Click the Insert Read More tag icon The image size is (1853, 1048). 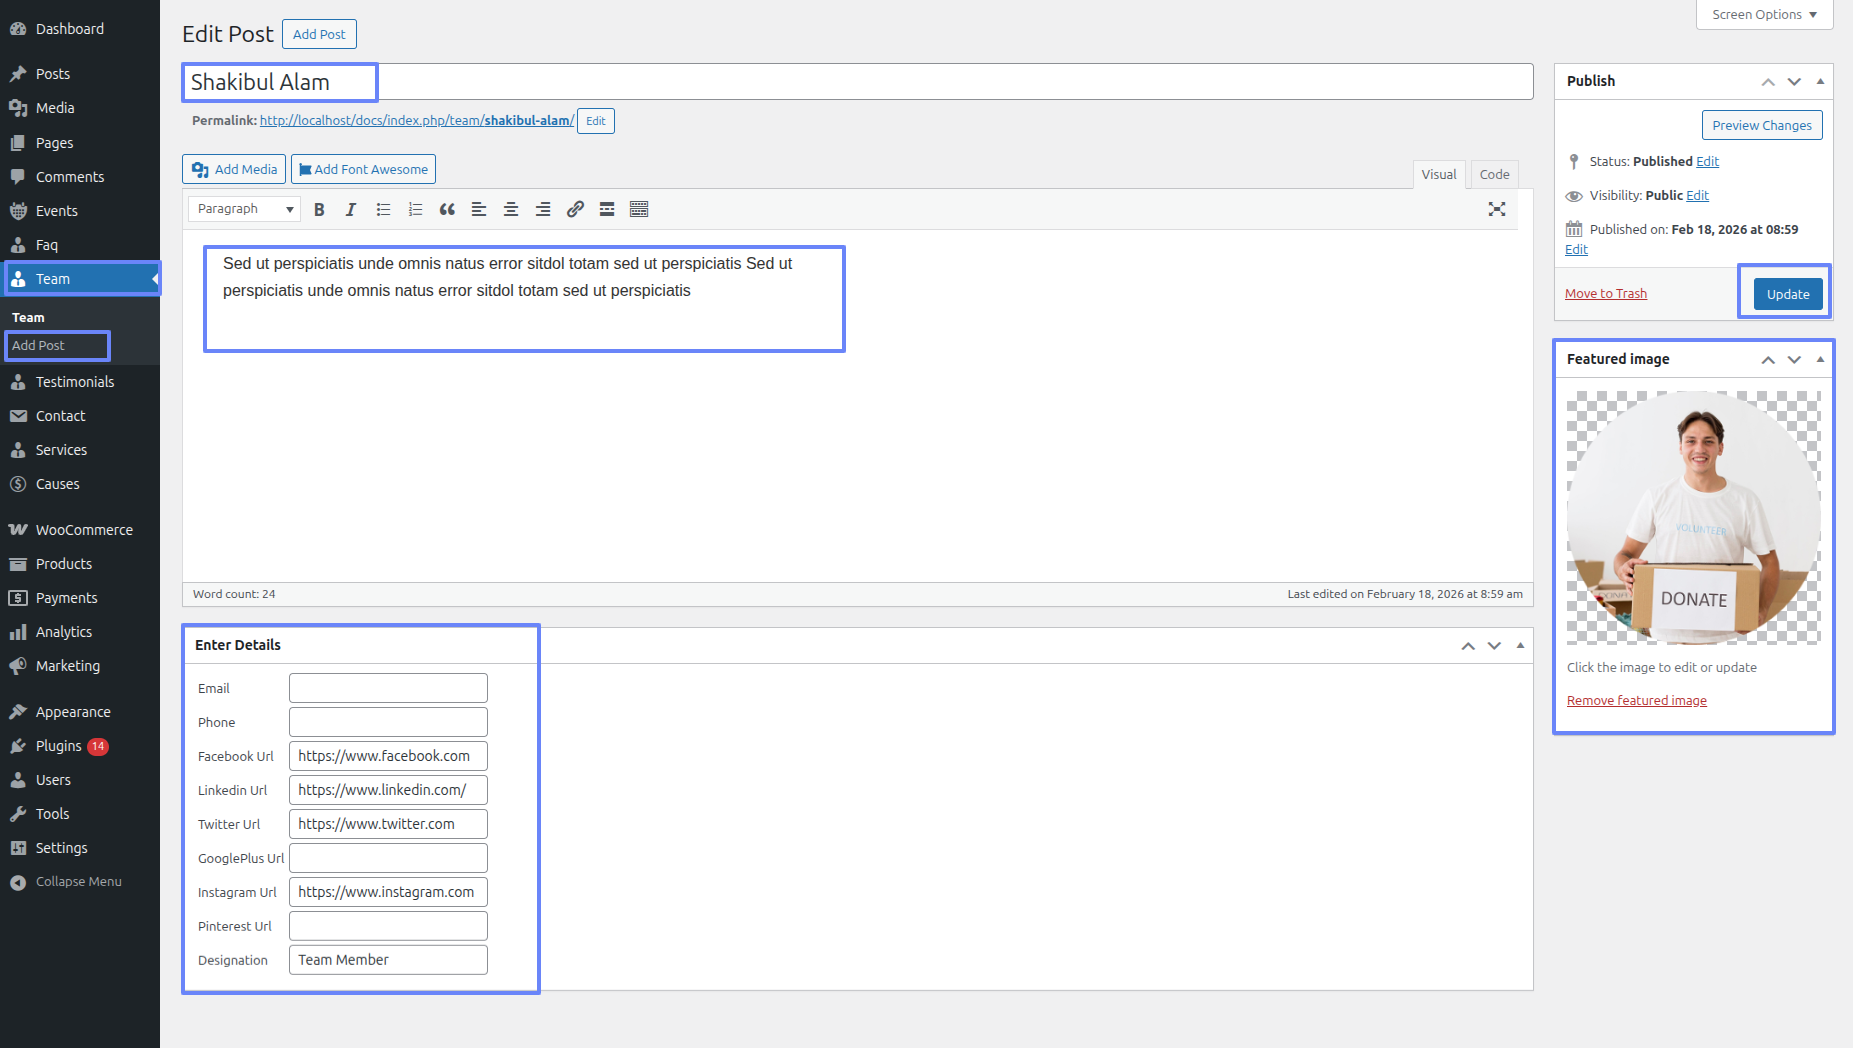coord(607,209)
